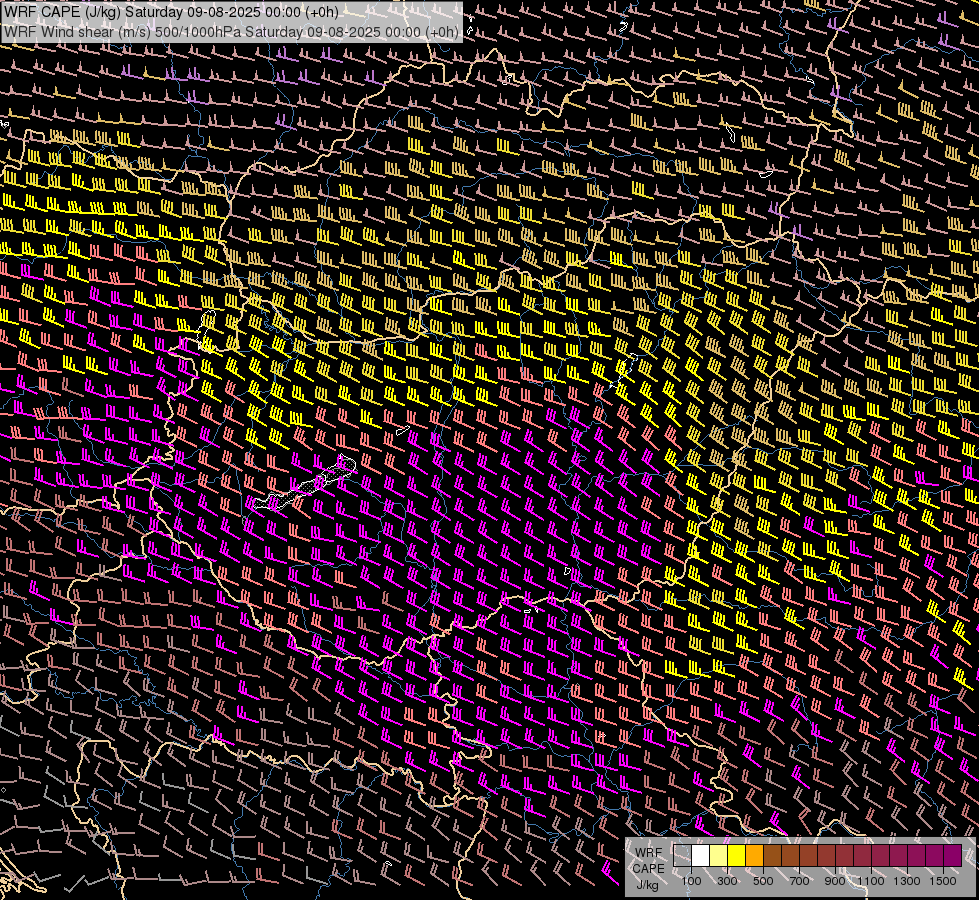Click the 1300 legend value label
979x900 pixels.
pyautogui.click(x=907, y=881)
